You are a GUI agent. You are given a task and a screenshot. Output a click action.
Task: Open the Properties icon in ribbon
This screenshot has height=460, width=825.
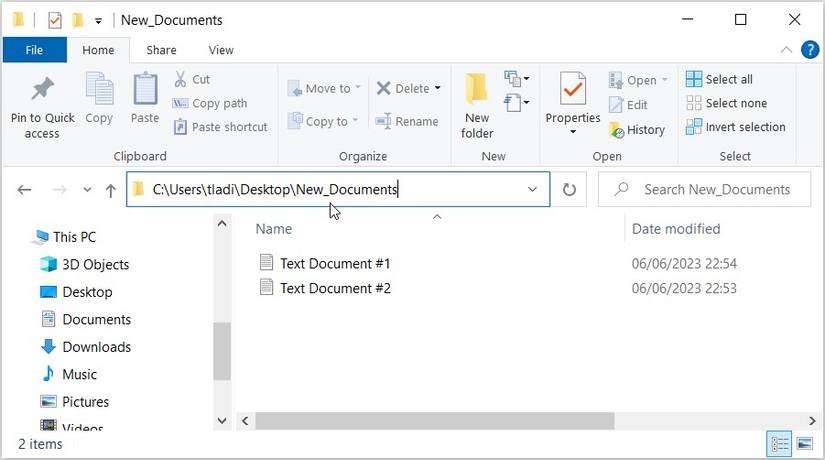pos(572,90)
